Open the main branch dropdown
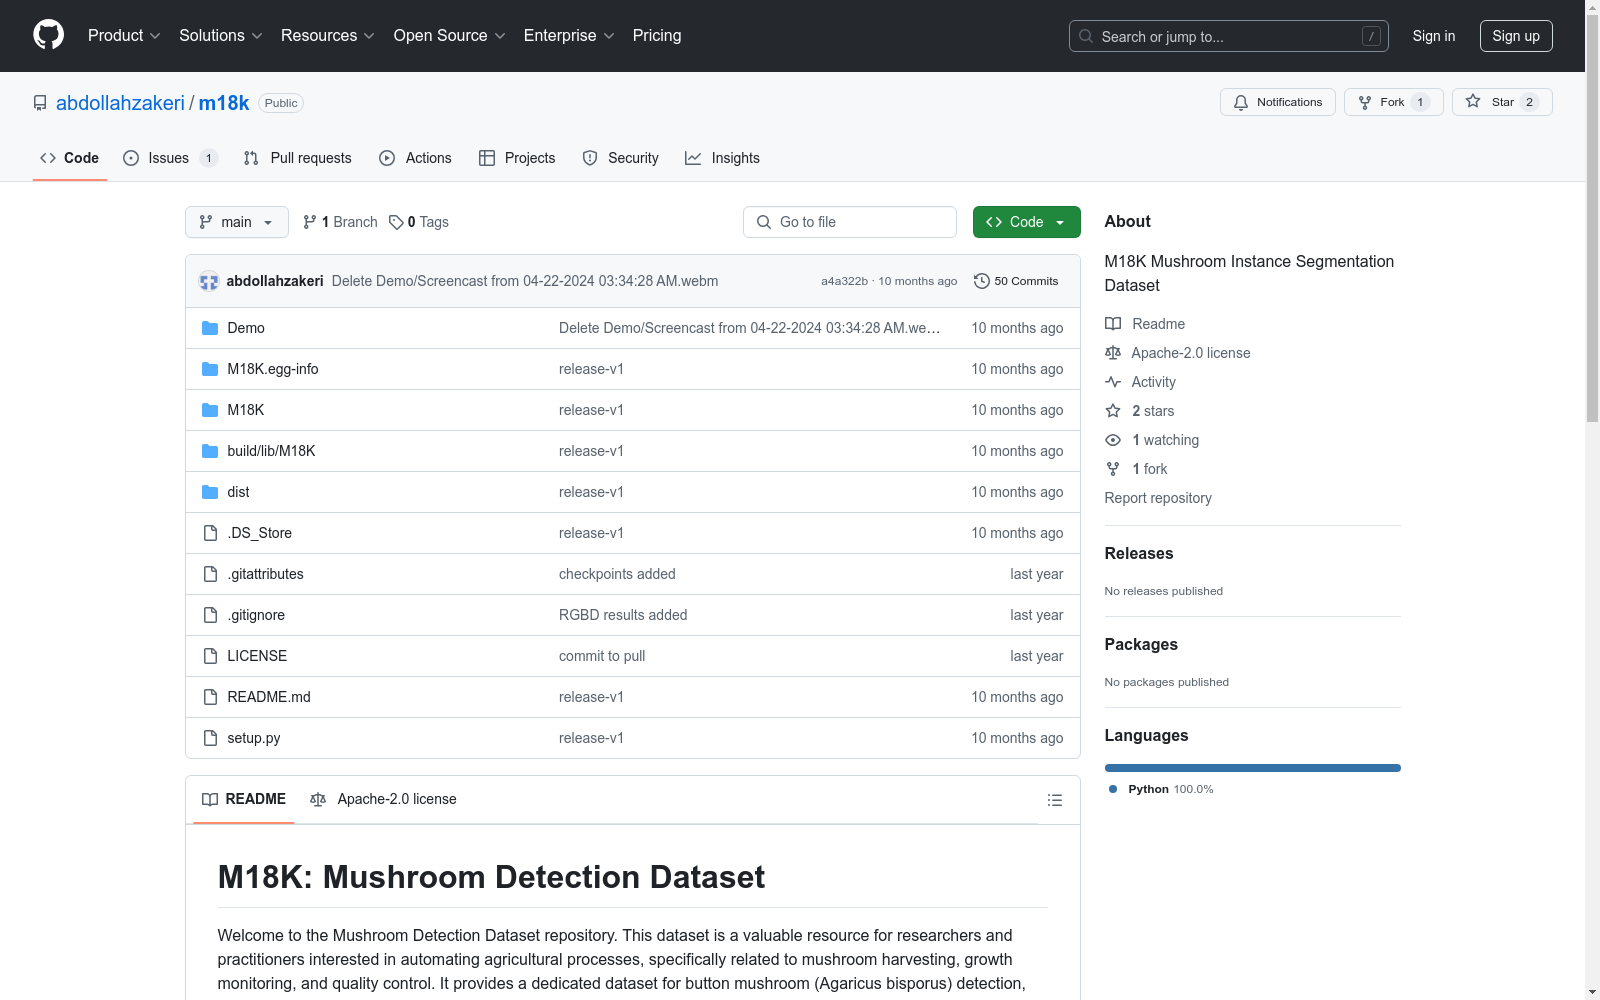The height and width of the screenshot is (1000, 1600). [236, 222]
